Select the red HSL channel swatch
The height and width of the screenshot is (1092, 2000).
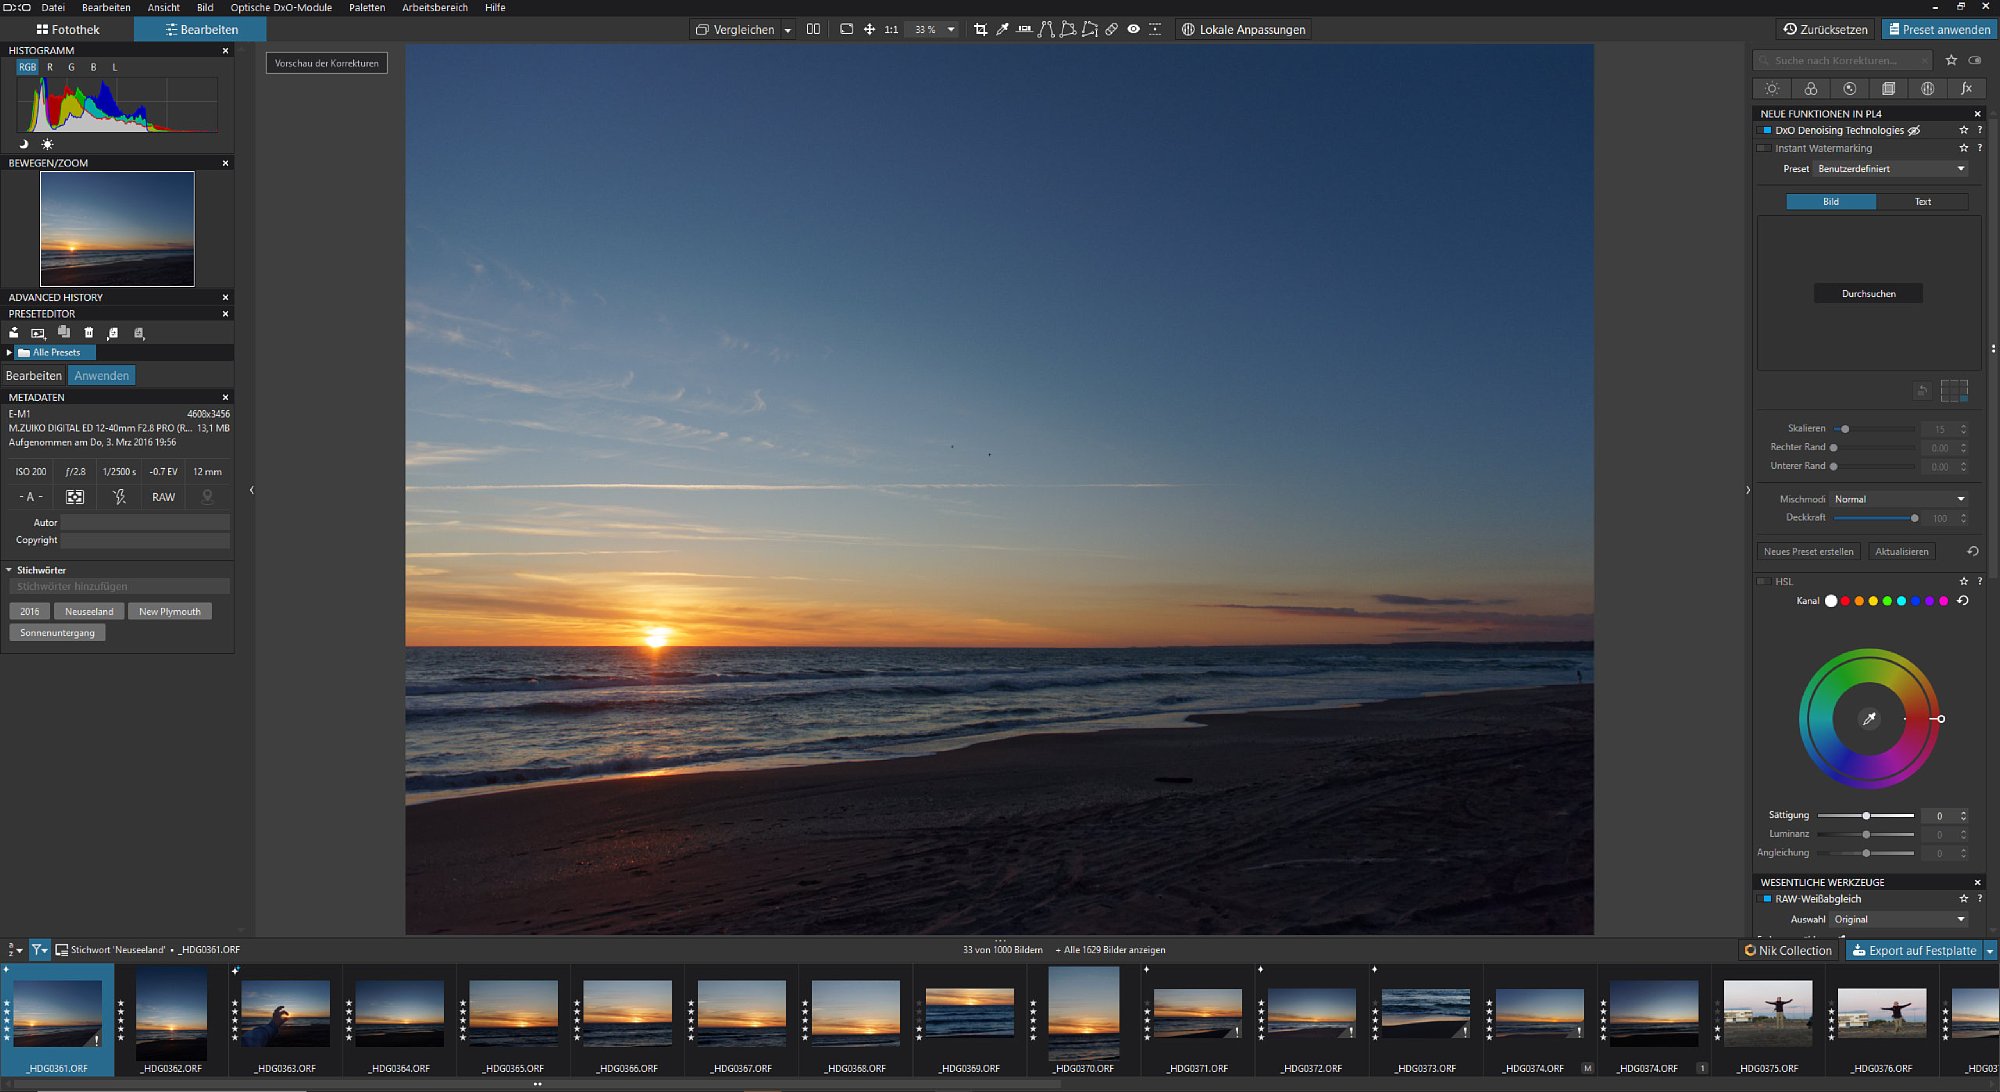point(1845,601)
